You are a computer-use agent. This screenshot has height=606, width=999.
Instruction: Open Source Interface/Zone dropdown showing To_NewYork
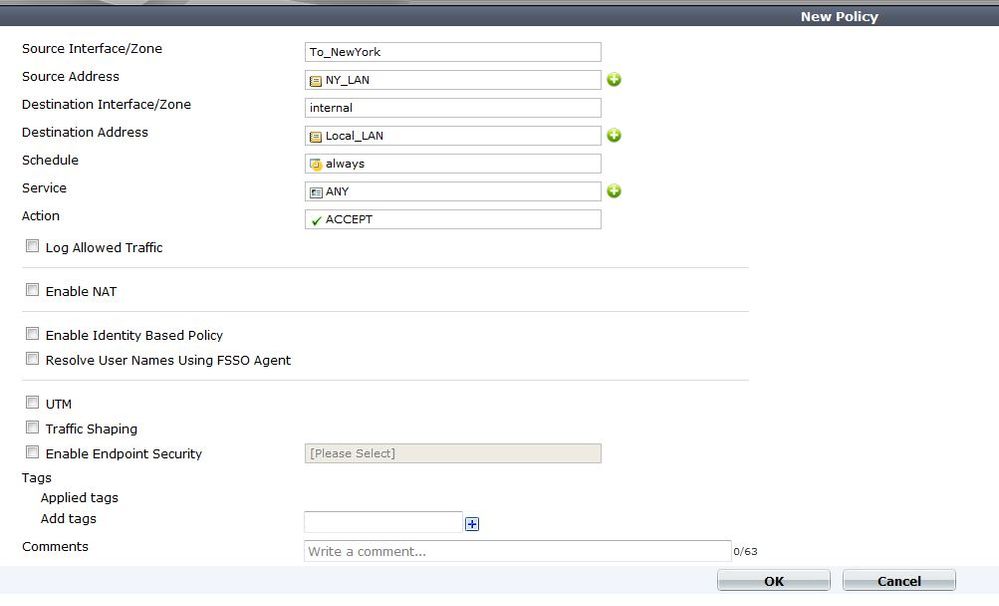tap(452, 52)
